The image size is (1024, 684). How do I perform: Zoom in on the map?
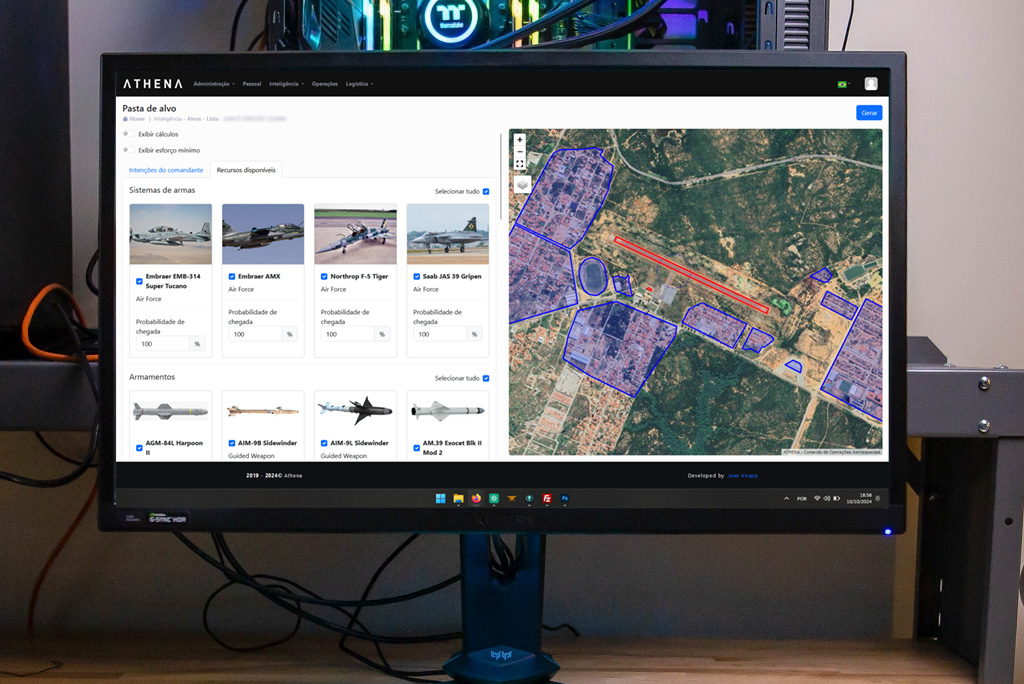pyautogui.click(x=520, y=140)
